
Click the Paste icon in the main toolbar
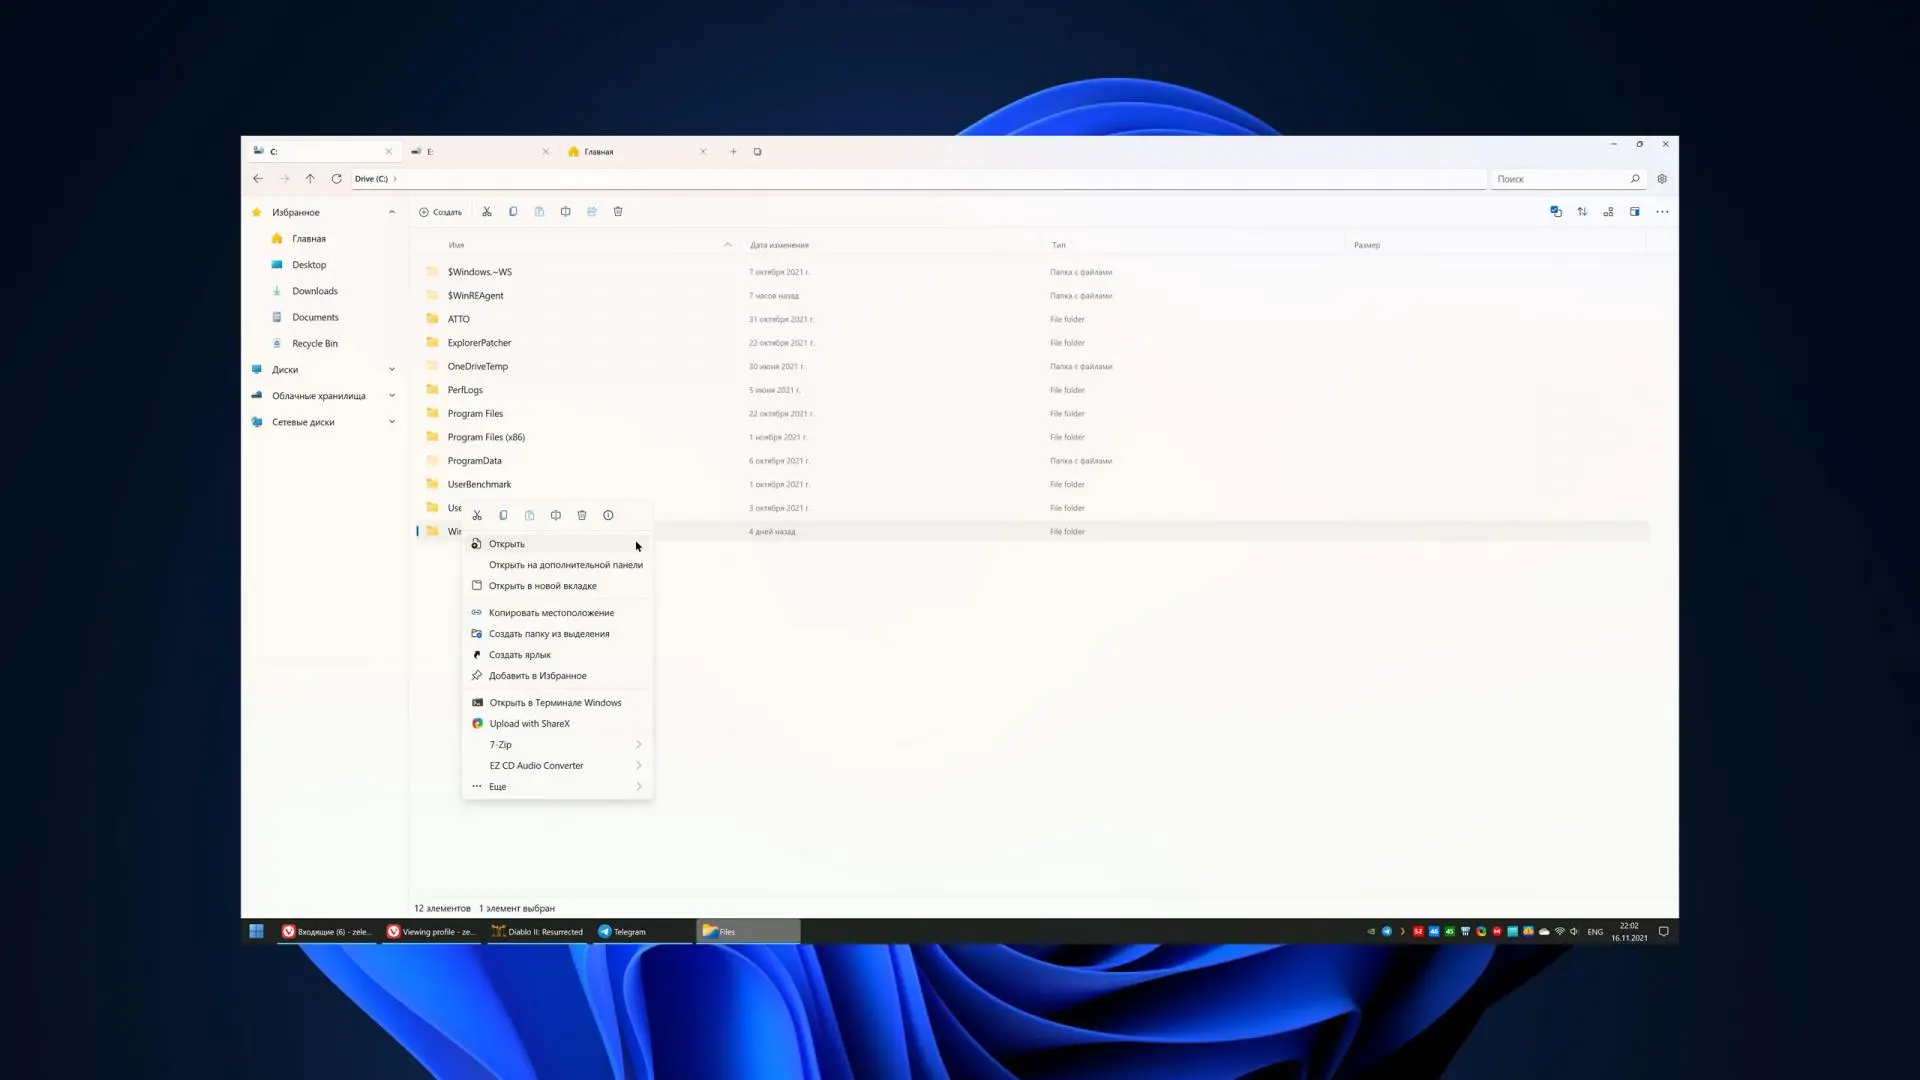point(539,212)
